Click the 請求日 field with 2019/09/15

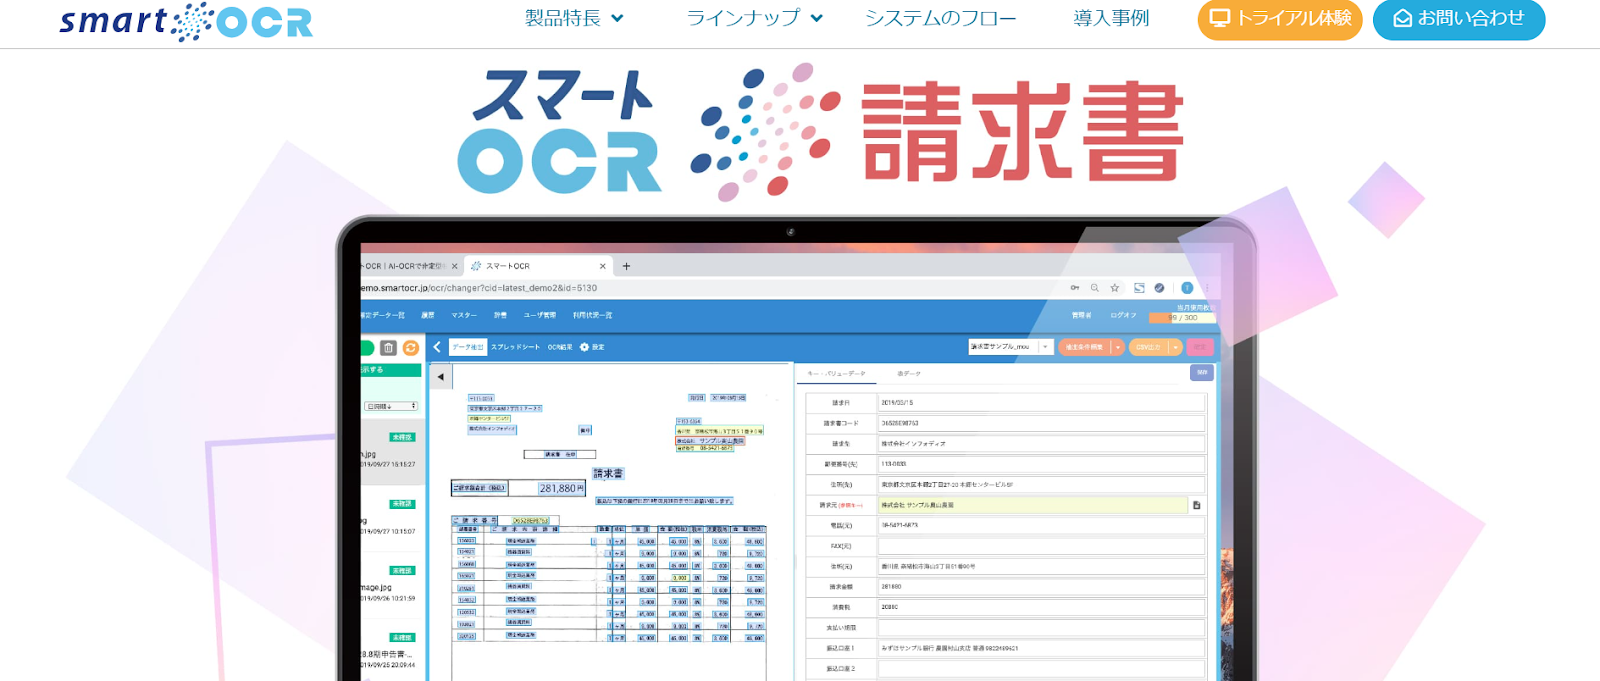1041,403
